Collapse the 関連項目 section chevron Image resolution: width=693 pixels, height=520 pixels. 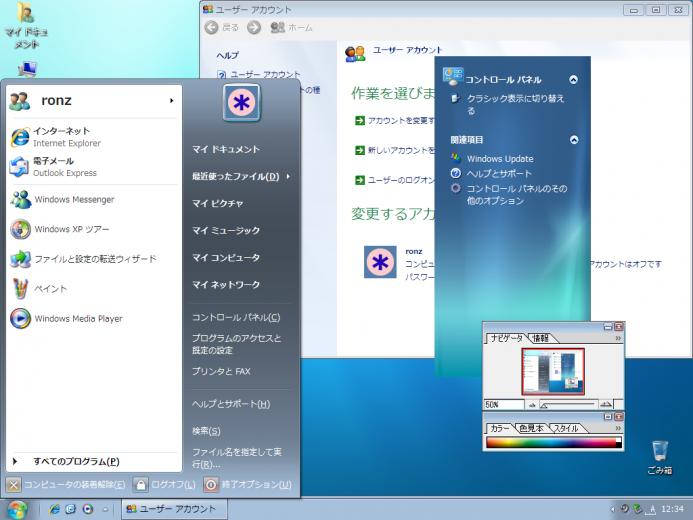574,140
